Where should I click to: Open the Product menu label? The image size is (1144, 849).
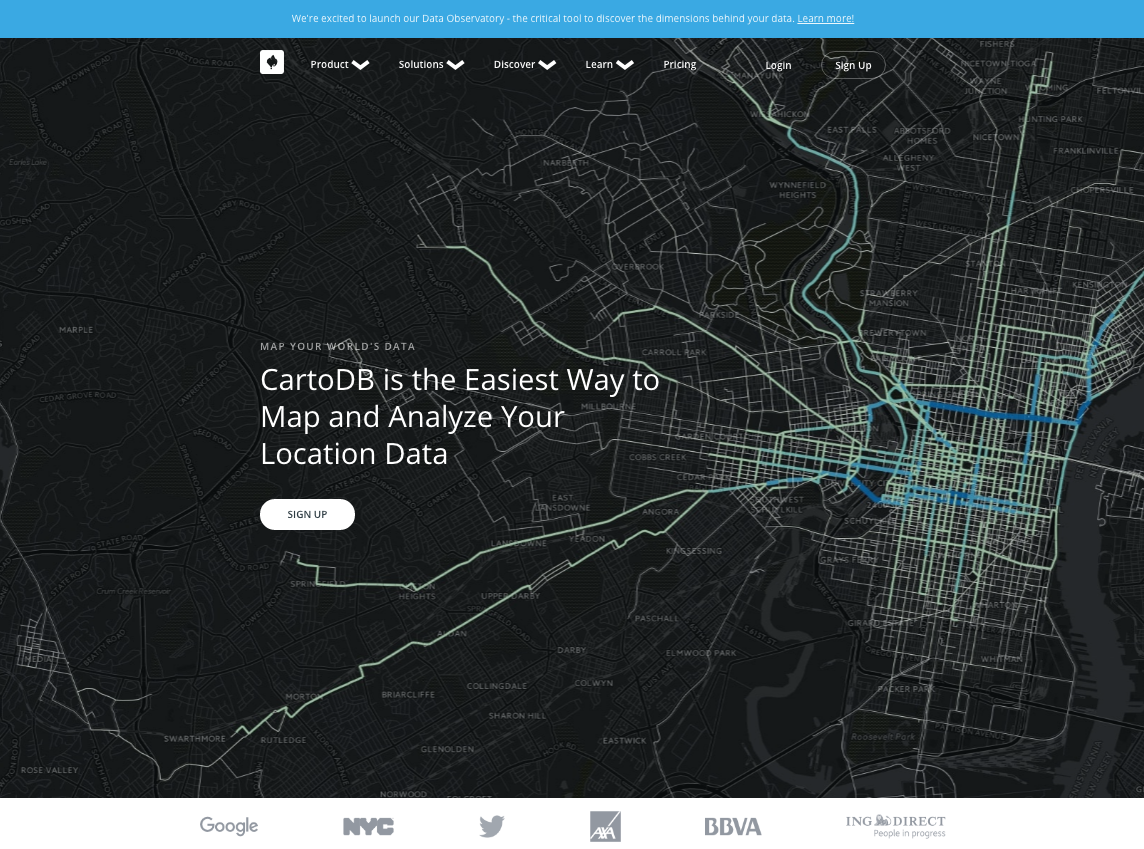[330, 64]
